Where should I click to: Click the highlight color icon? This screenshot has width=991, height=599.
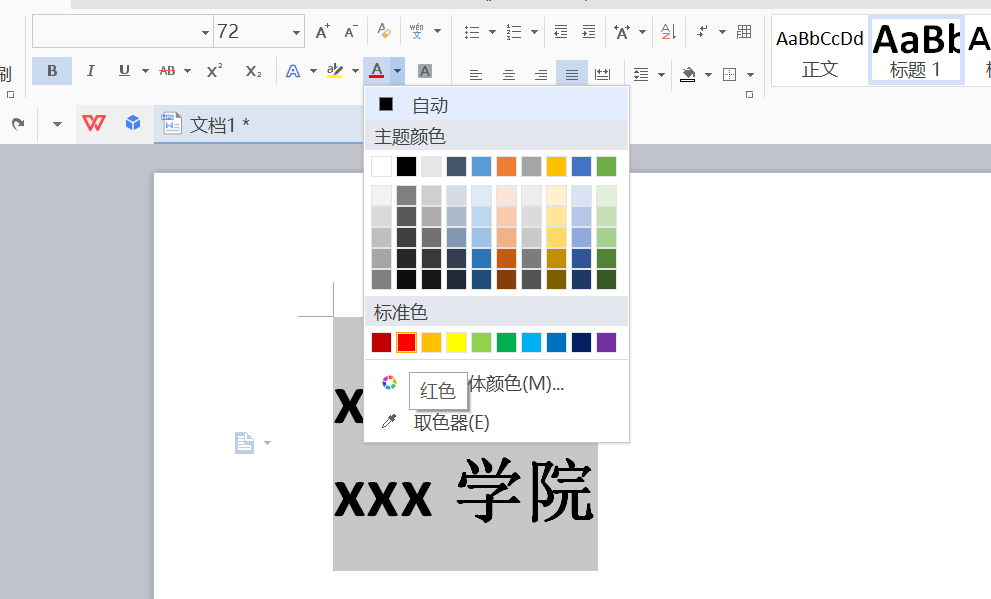click(335, 71)
